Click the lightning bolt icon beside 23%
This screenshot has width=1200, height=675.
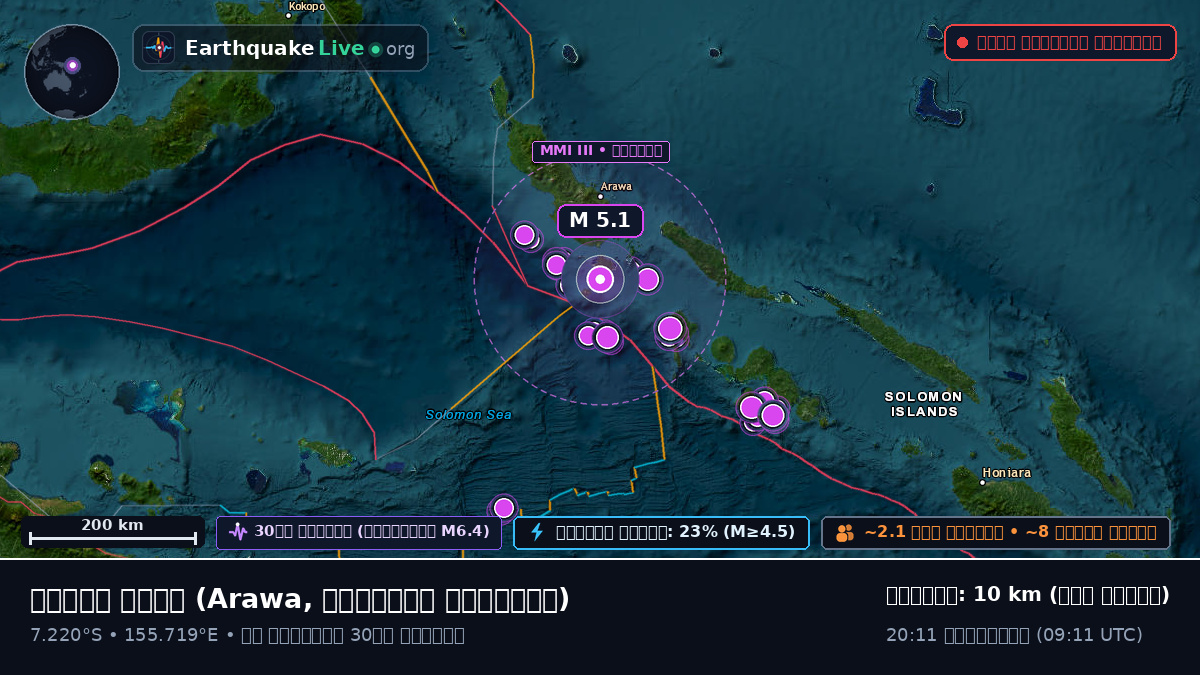click(x=537, y=532)
